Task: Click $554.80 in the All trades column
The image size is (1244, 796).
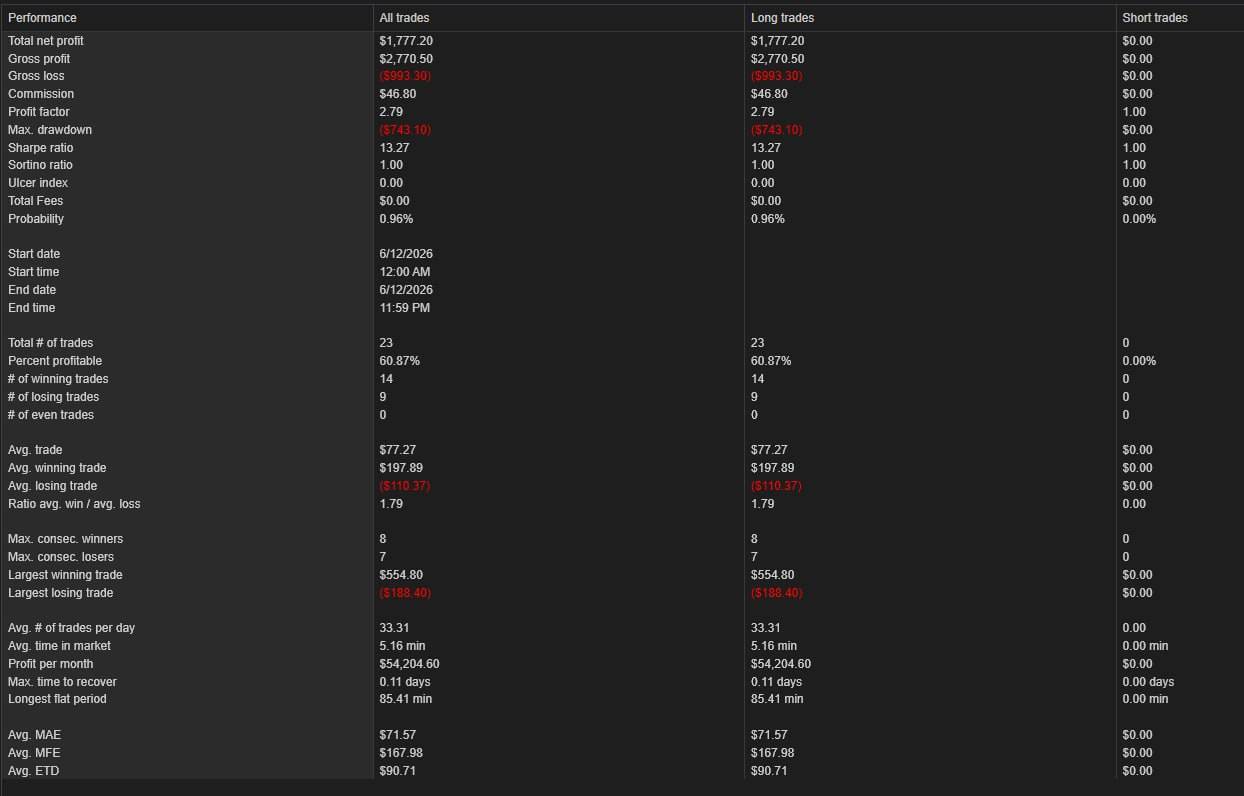Action: click(x=401, y=575)
